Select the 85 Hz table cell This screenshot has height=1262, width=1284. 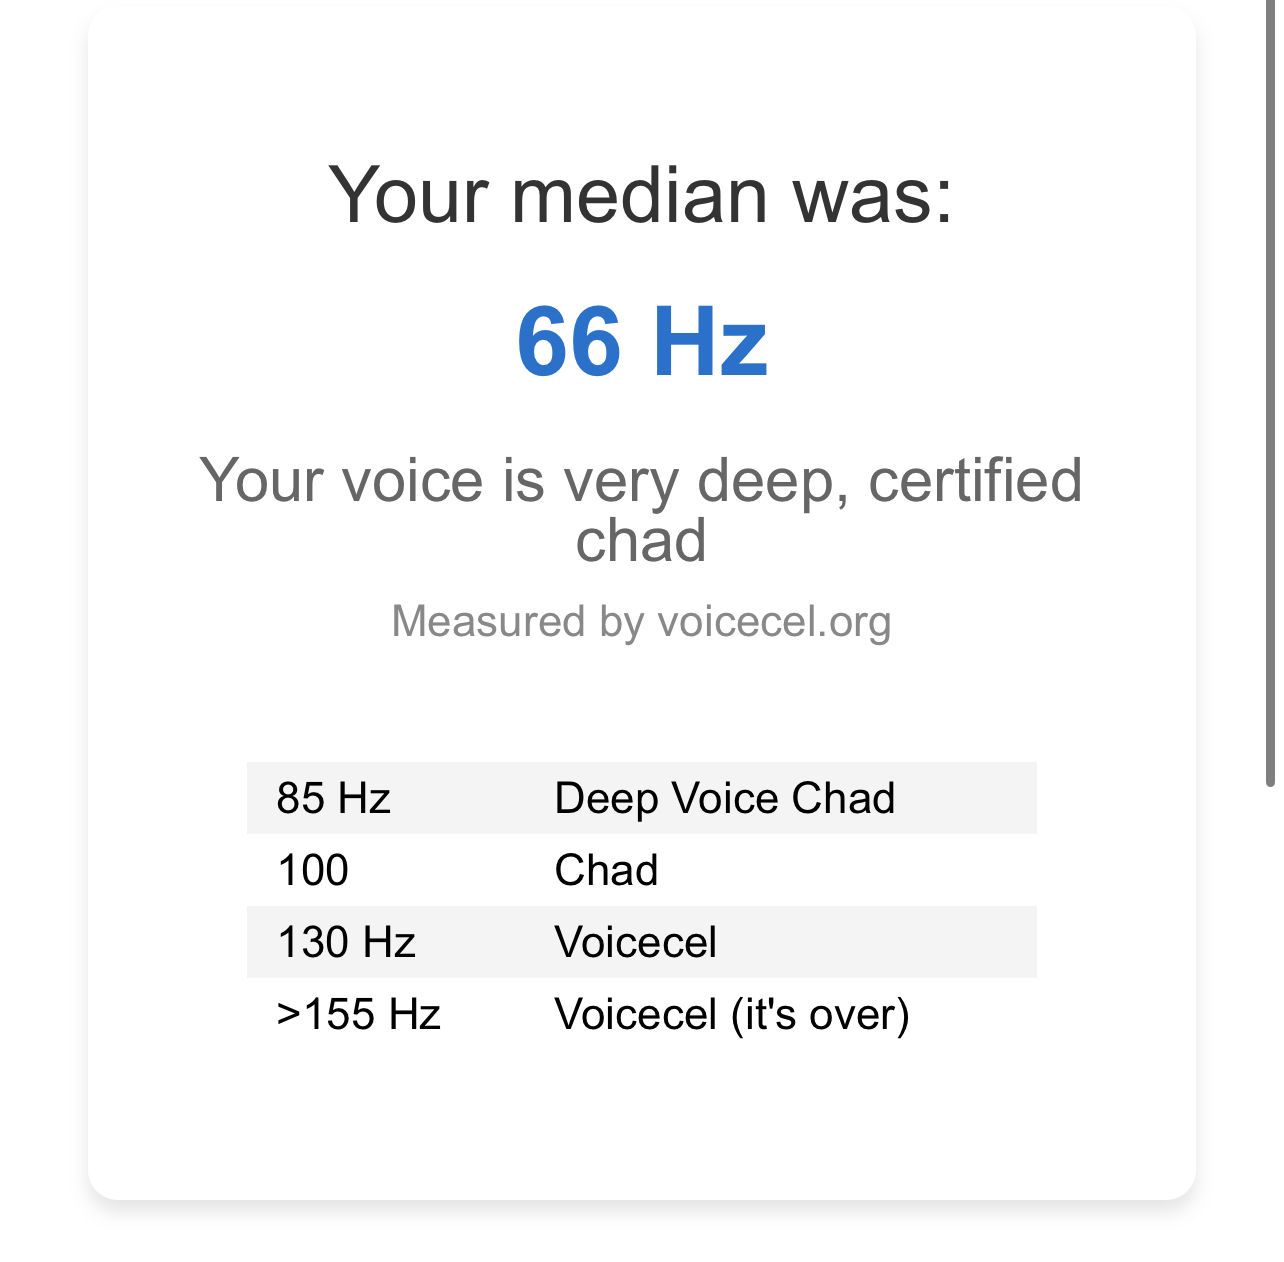tap(333, 798)
